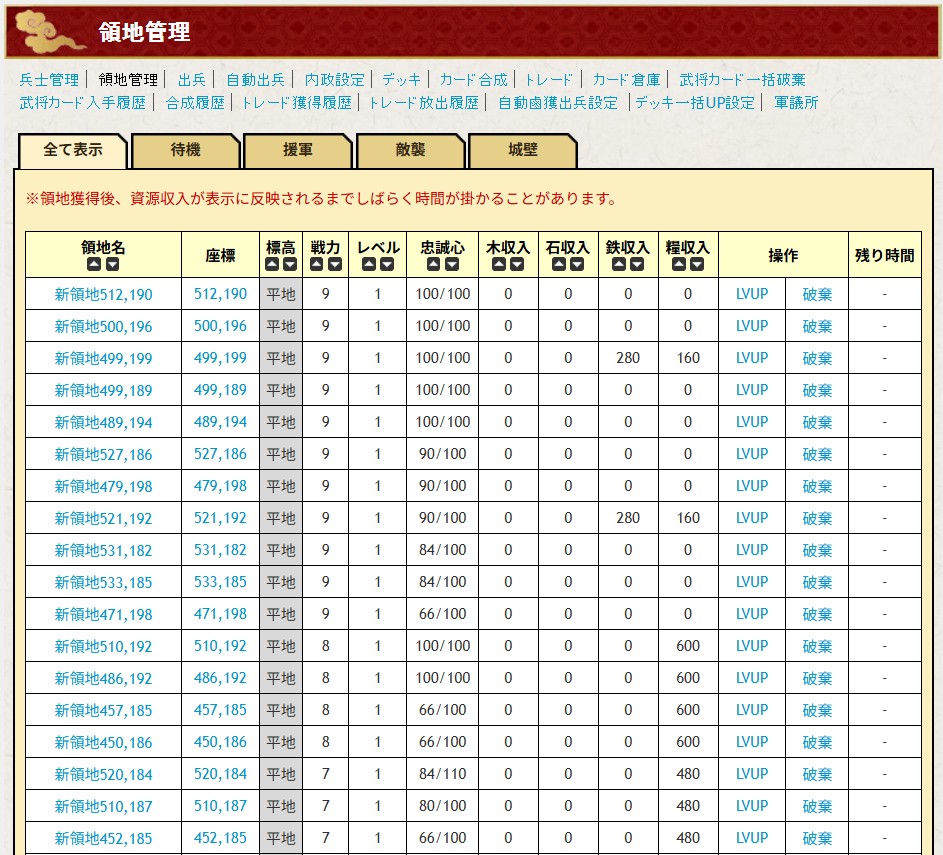Screen dimensions: 943x855
Task: Click the レベル descending sort arrow
Action: [x=387, y=265]
